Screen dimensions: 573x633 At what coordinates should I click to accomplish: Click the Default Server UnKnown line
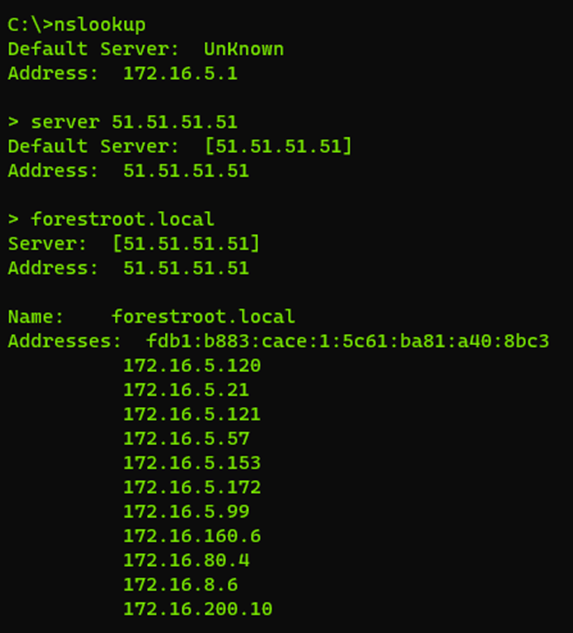[x=146, y=49]
